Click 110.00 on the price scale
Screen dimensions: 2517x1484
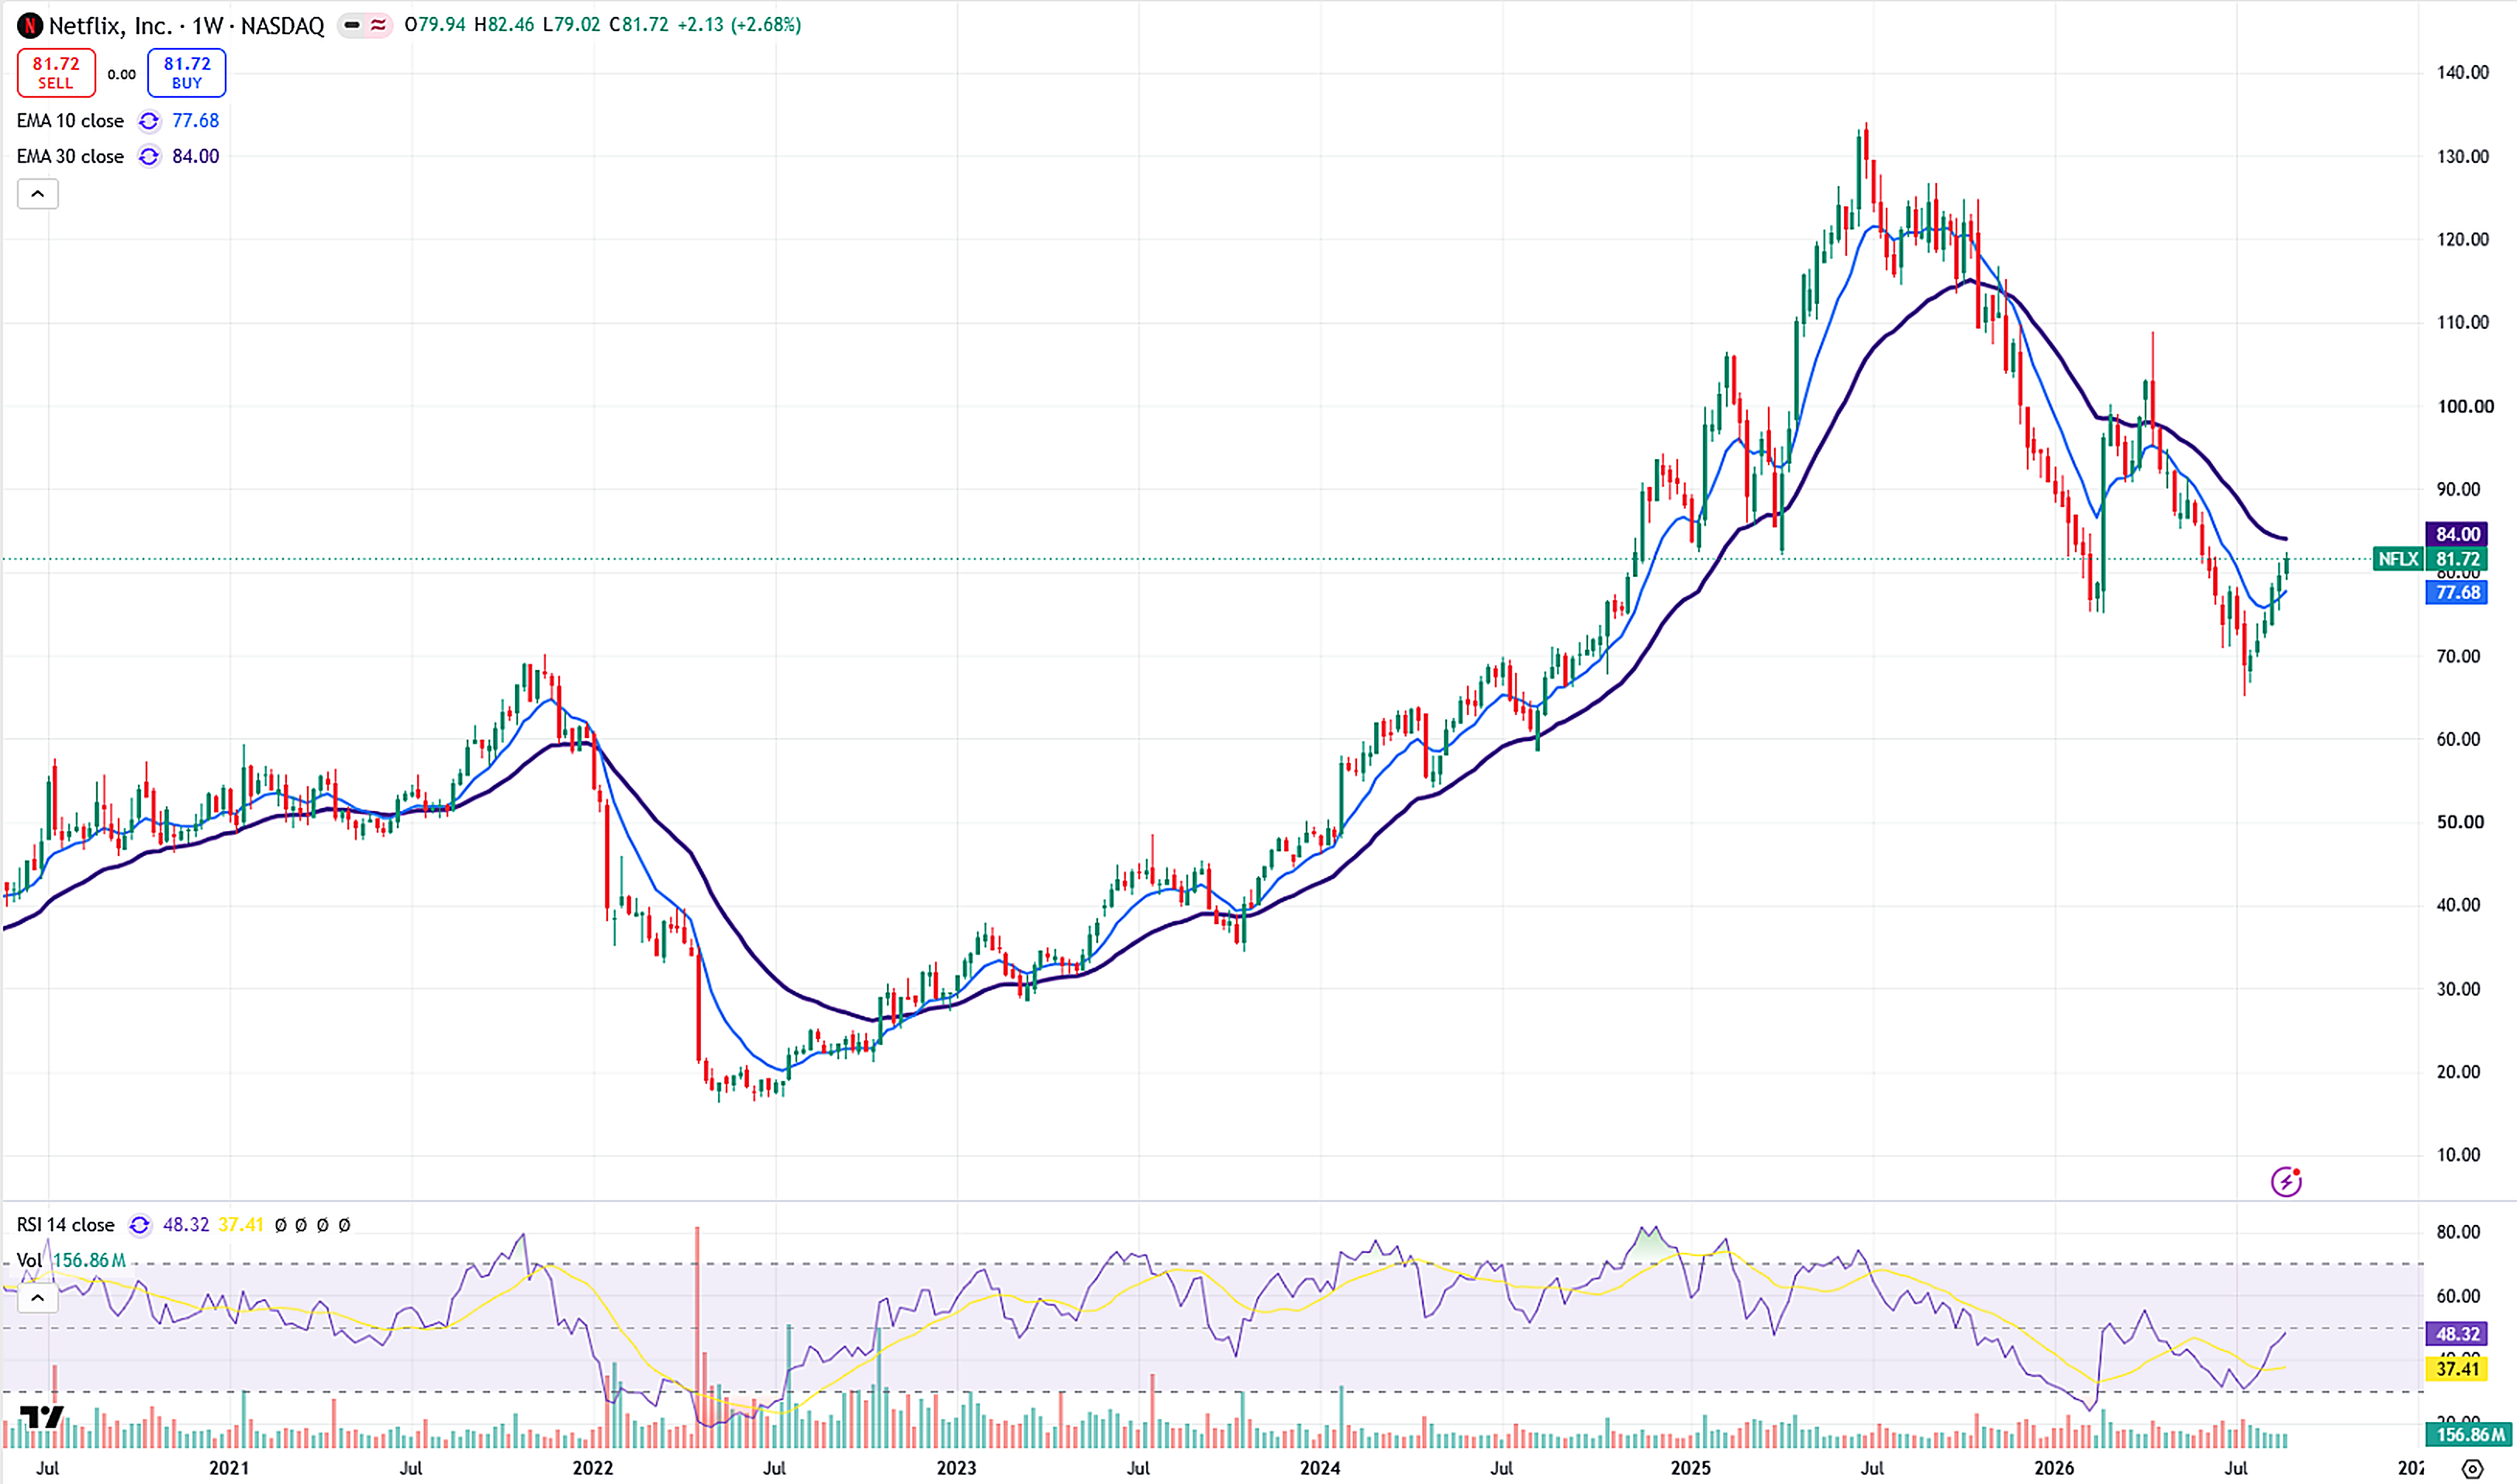tap(2463, 322)
